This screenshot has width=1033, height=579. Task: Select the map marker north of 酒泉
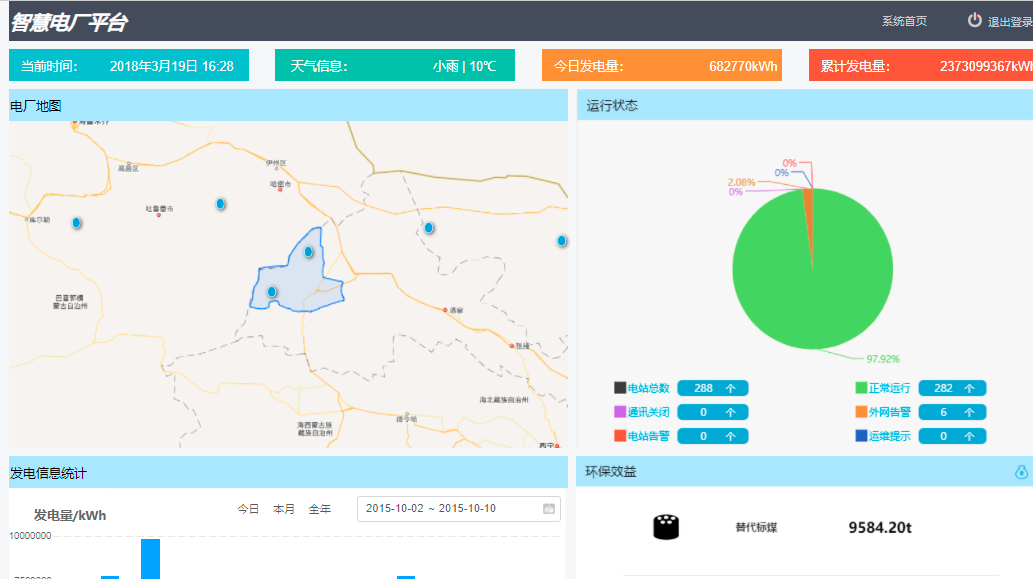coord(429,228)
